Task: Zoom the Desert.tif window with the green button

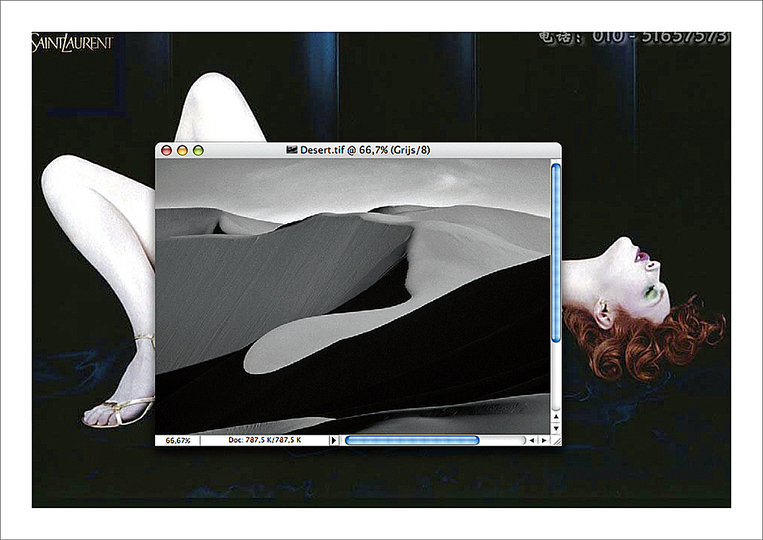Action: pos(198,151)
